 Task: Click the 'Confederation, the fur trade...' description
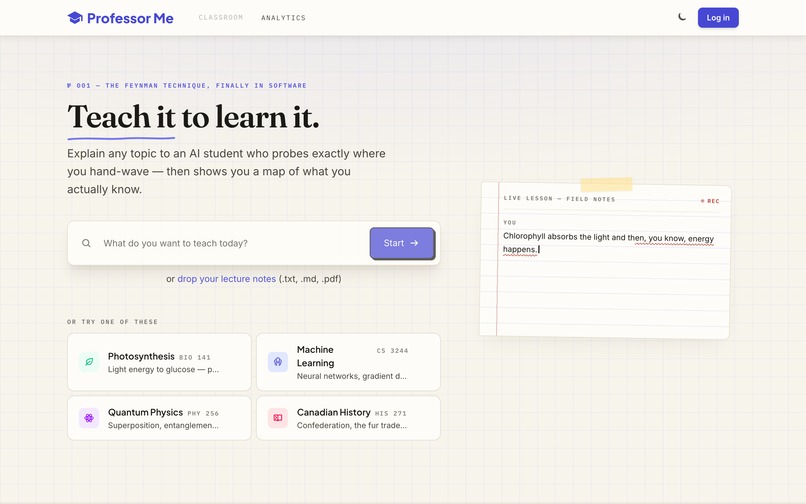352,426
